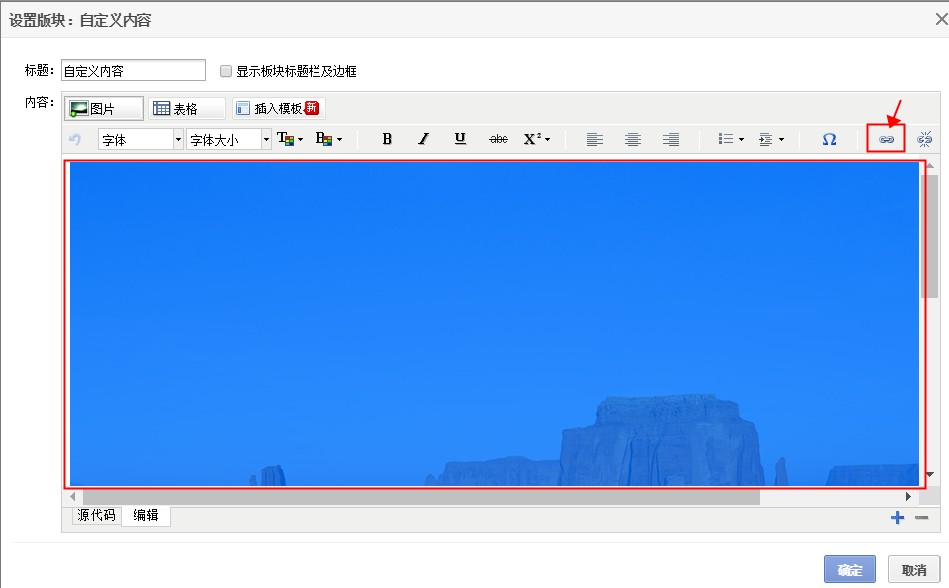Insert a hyperlink with the chain icon
949x588 pixels.
pos(884,139)
